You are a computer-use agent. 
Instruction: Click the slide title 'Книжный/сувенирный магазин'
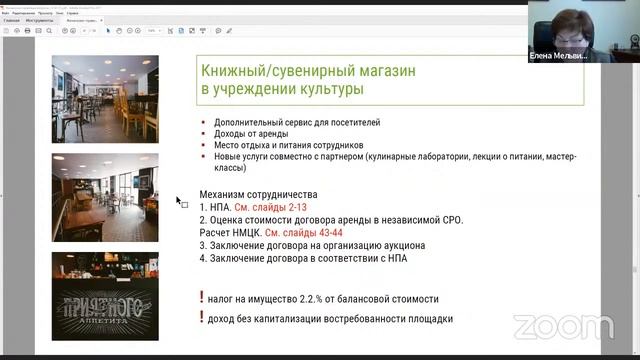309,71
